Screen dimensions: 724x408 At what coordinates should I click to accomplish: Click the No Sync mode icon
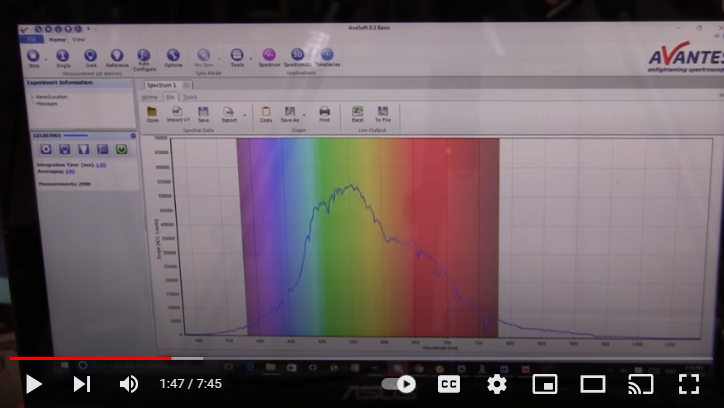pos(204,55)
